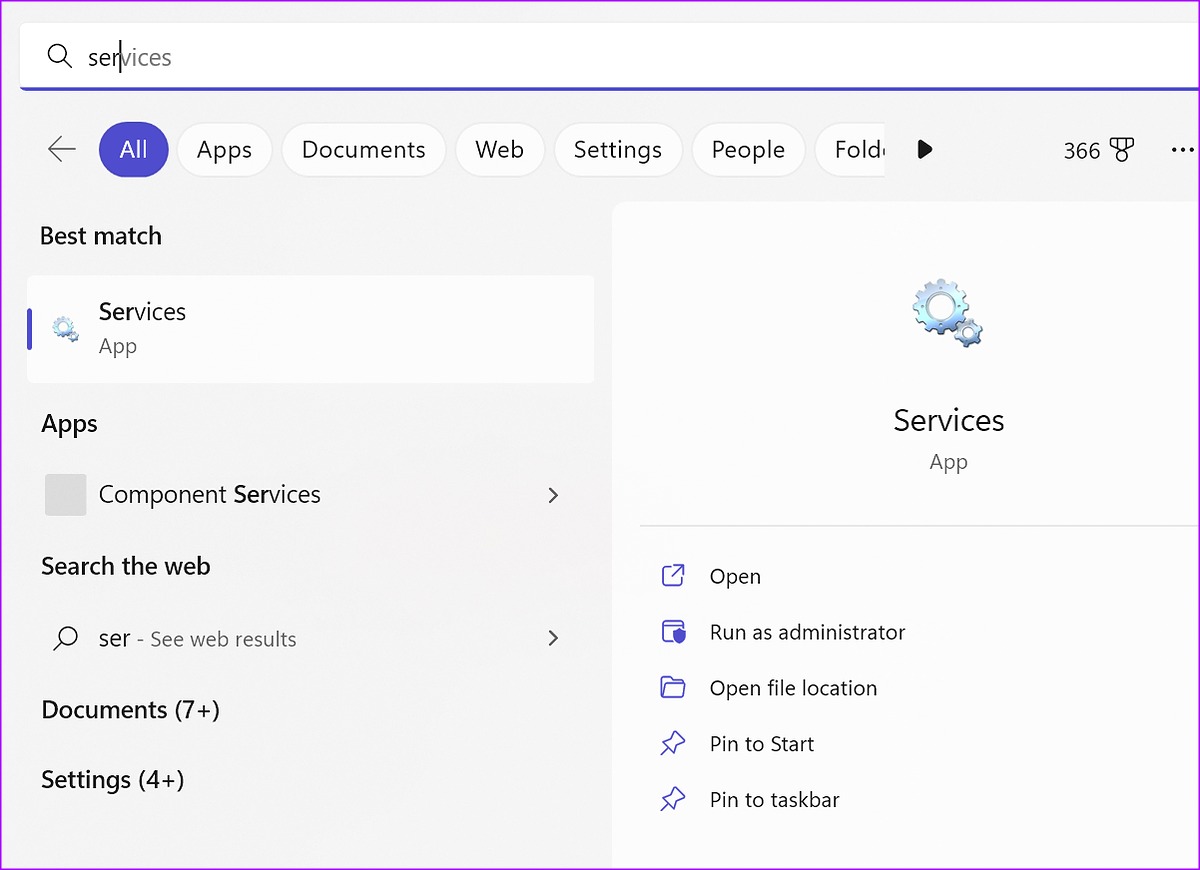
Task: Click the Pin to Start pin icon
Action: coord(673,744)
